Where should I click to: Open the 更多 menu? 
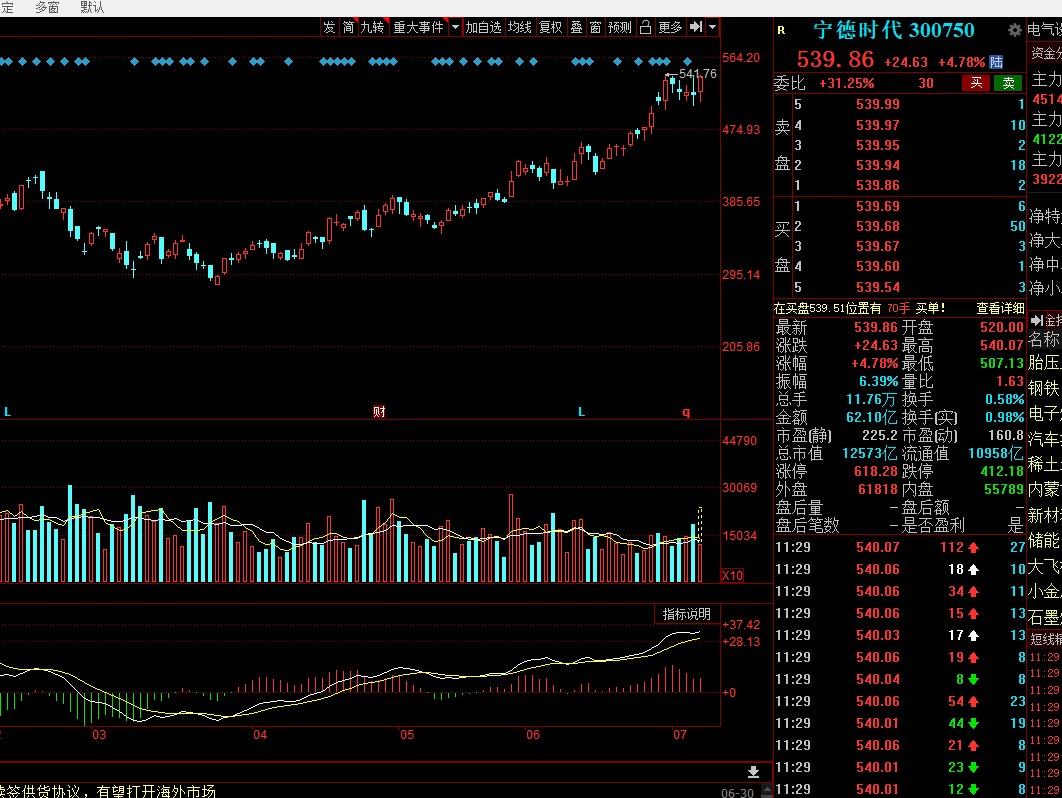point(671,27)
